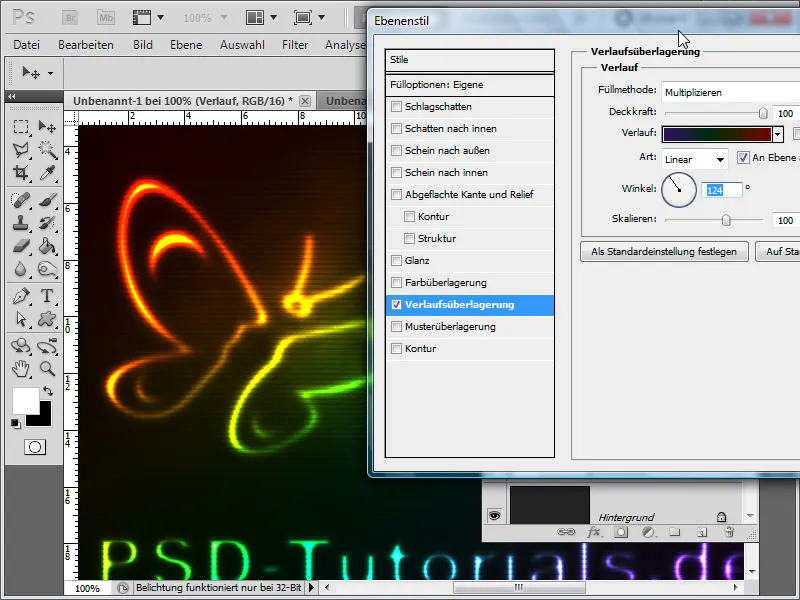Add a layer style via fx icon

pos(593,532)
